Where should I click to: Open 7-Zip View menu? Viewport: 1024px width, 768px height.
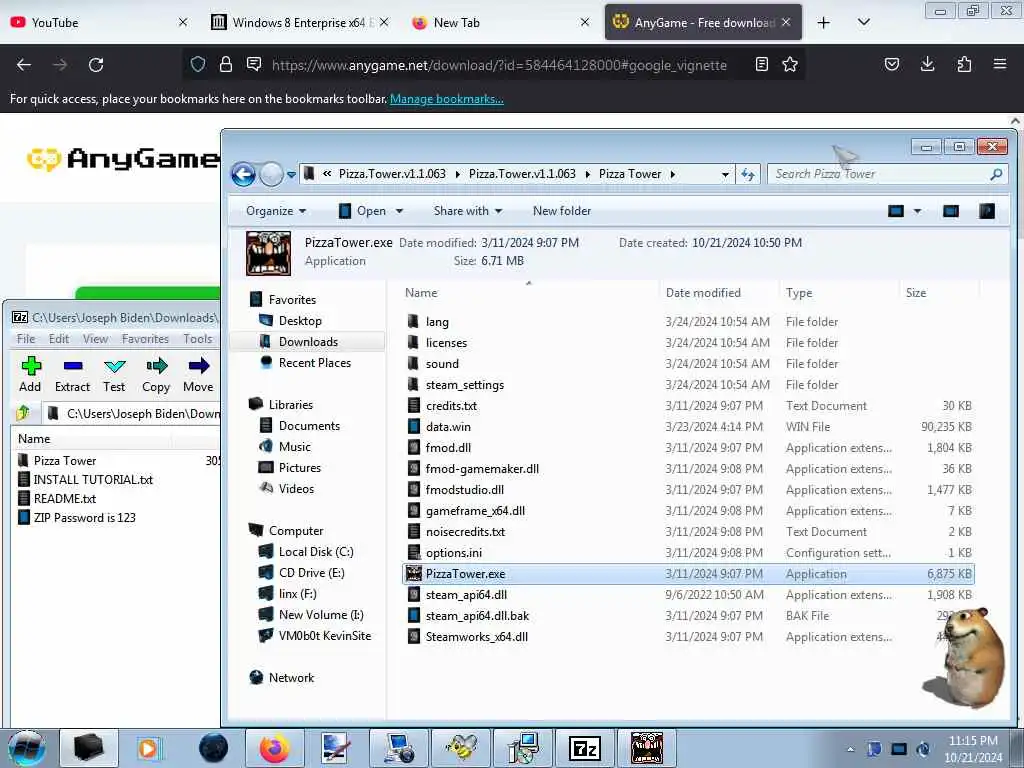[95, 339]
